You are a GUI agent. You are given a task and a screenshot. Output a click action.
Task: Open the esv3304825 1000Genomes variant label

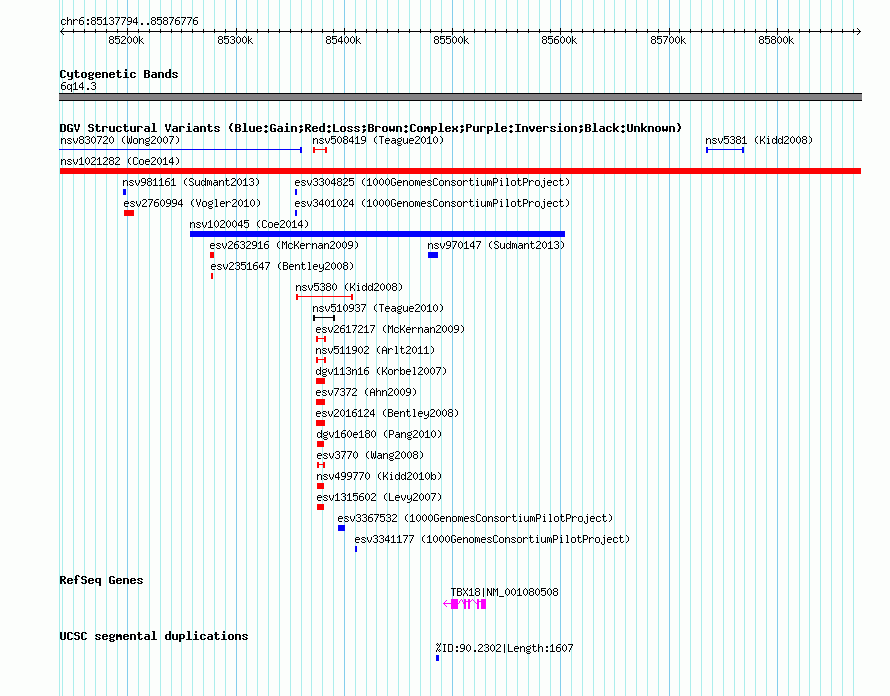(x=432, y=182)
